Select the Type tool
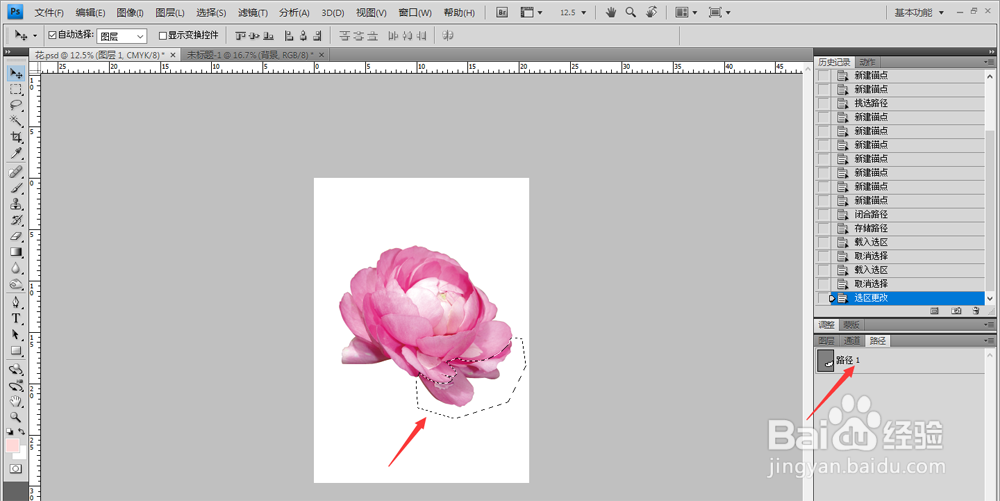 16,319
